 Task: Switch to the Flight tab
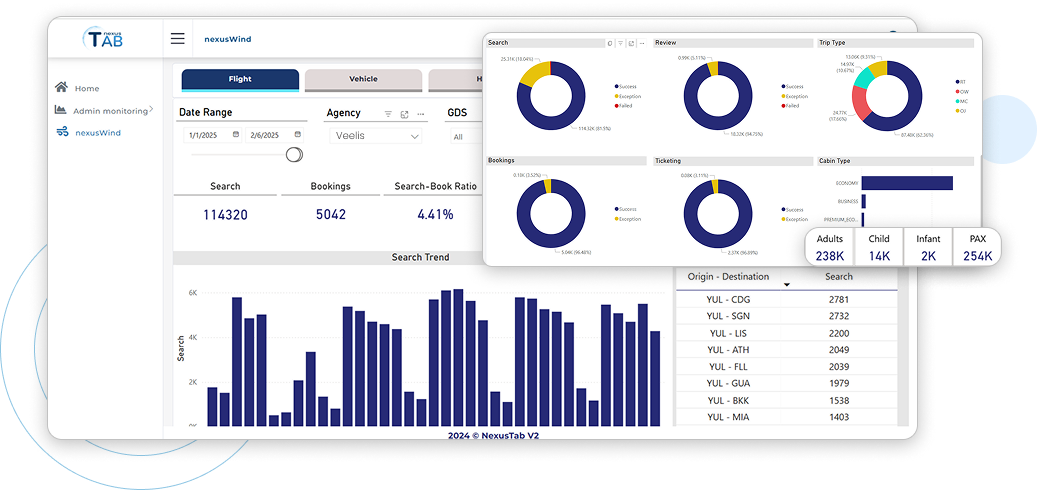click(x=240, y=79)
